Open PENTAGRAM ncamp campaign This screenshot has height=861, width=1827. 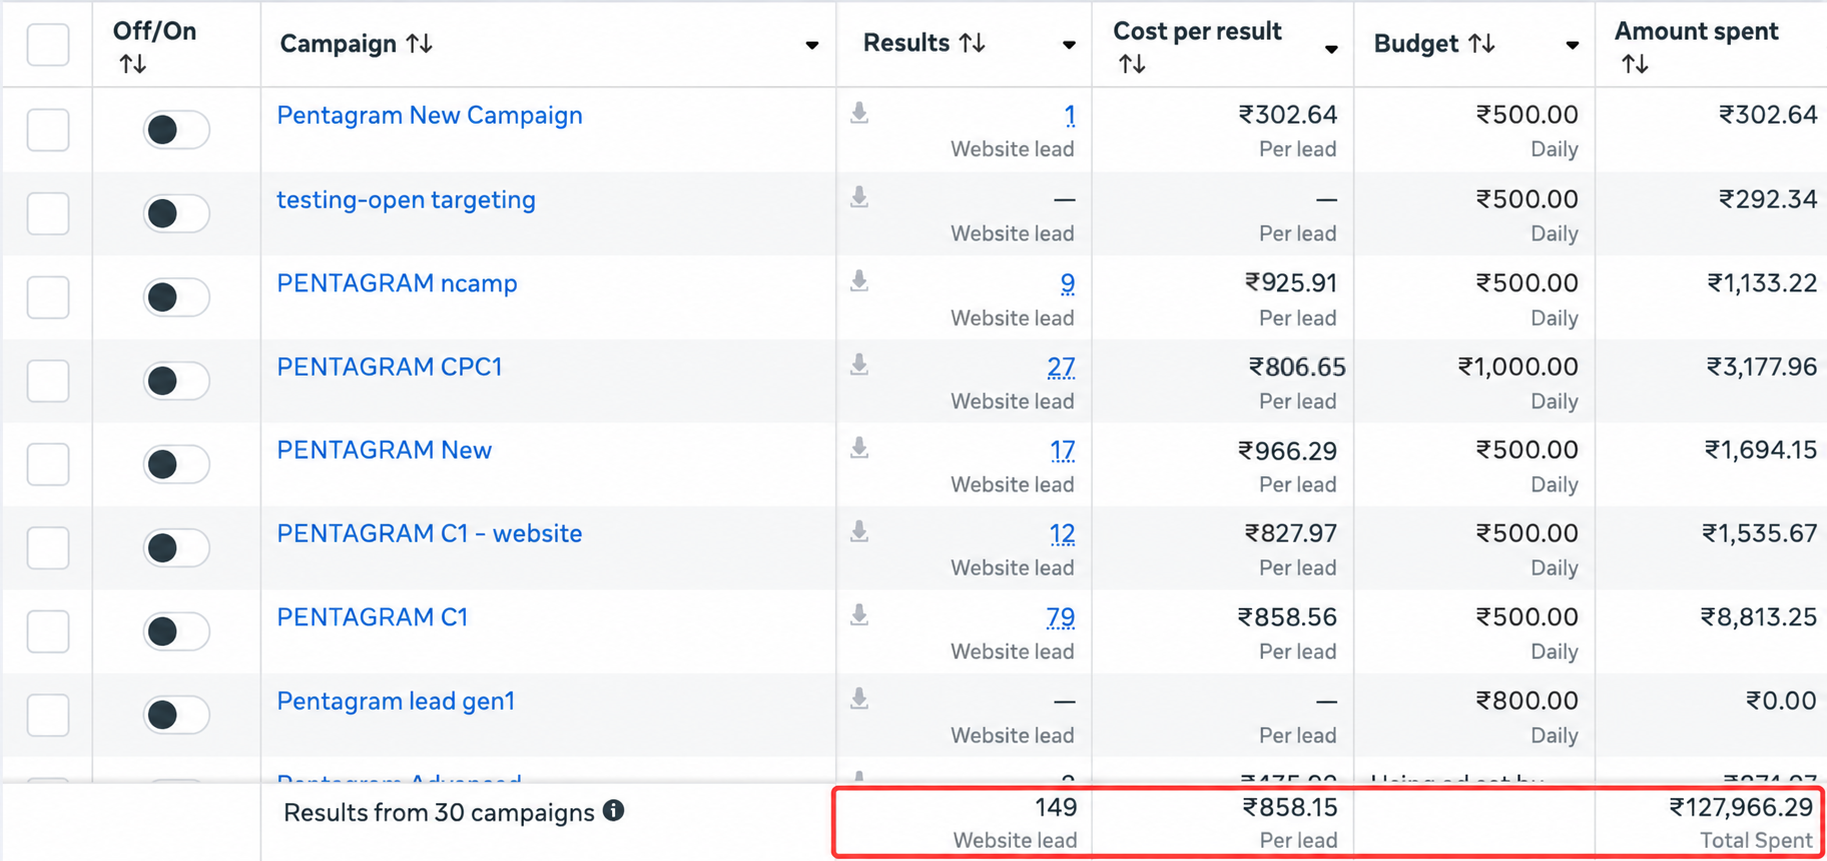[x=397, y=283]
